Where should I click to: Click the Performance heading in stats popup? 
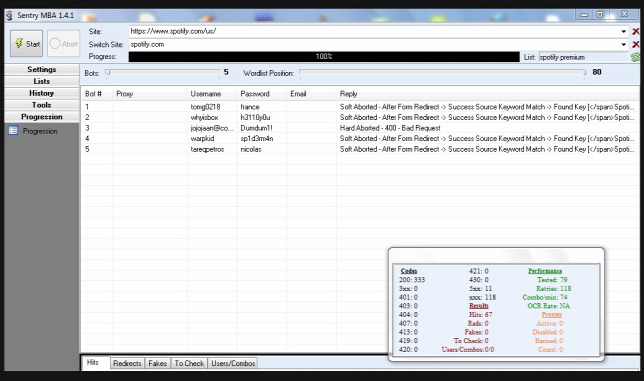[545, 271]
